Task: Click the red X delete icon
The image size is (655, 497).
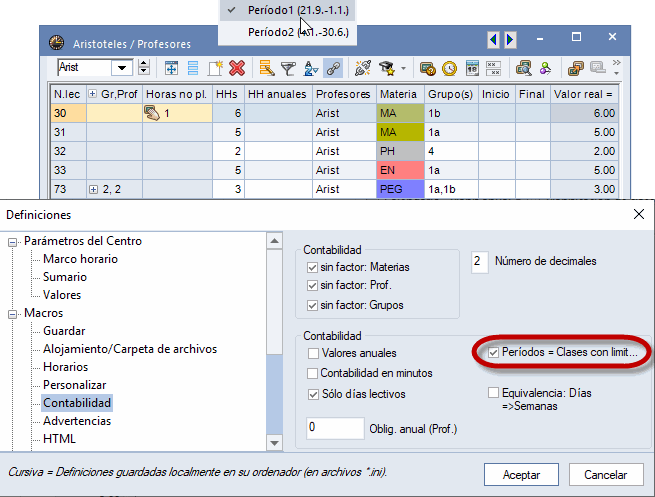Action: click(x=237, y=68)
